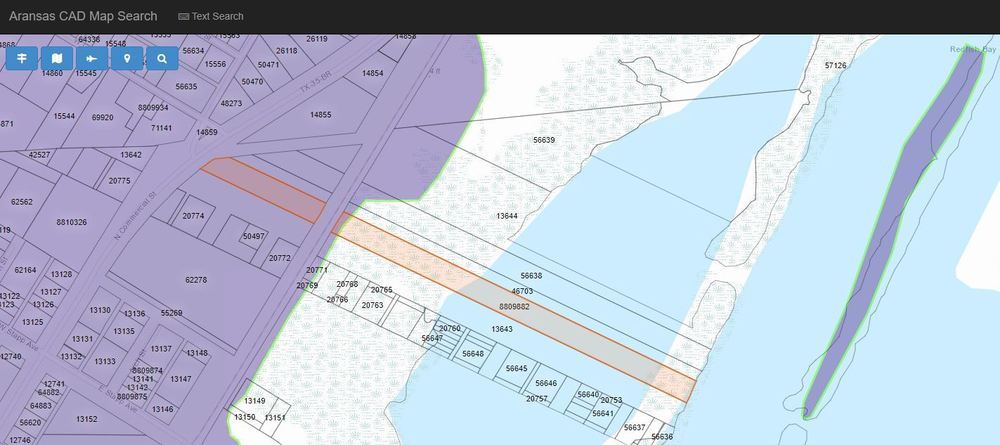This screenshot has width=1000, height=445.
Task: Select parcel label 56638
Action: (x=531, y=276)
